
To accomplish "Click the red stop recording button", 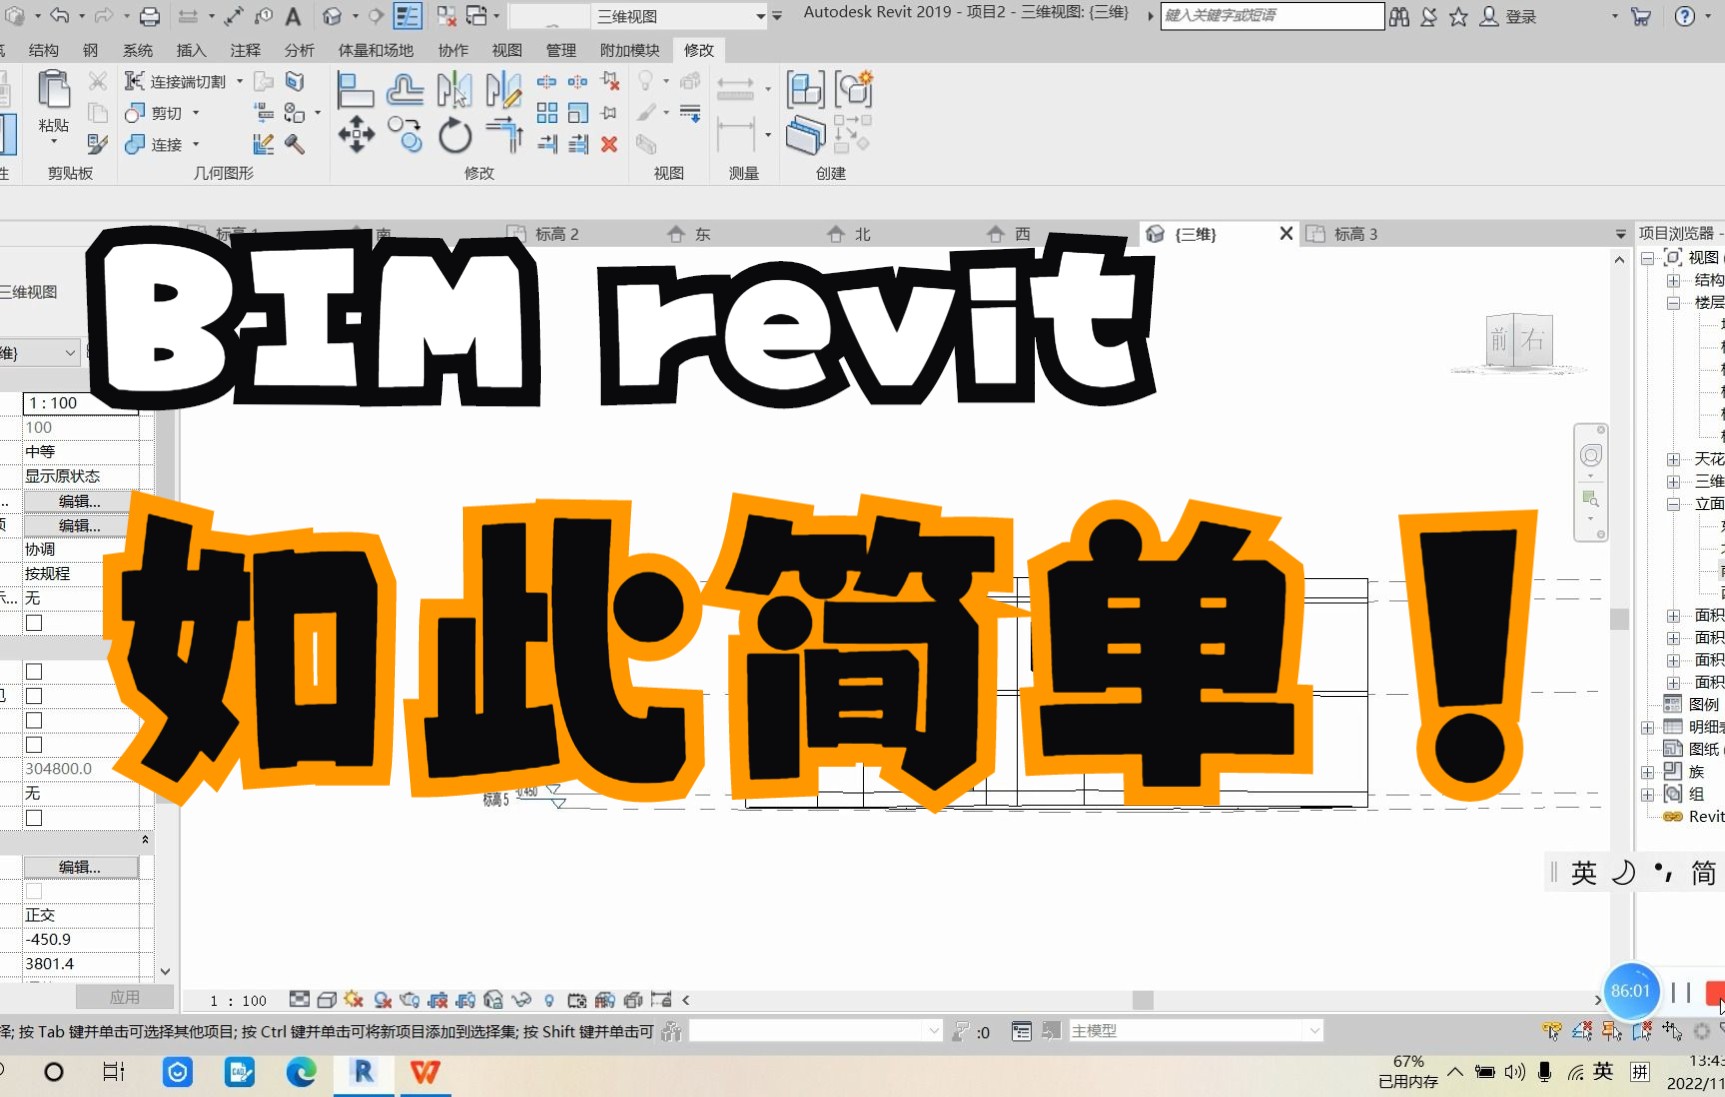I will (x=1715, y=992).
